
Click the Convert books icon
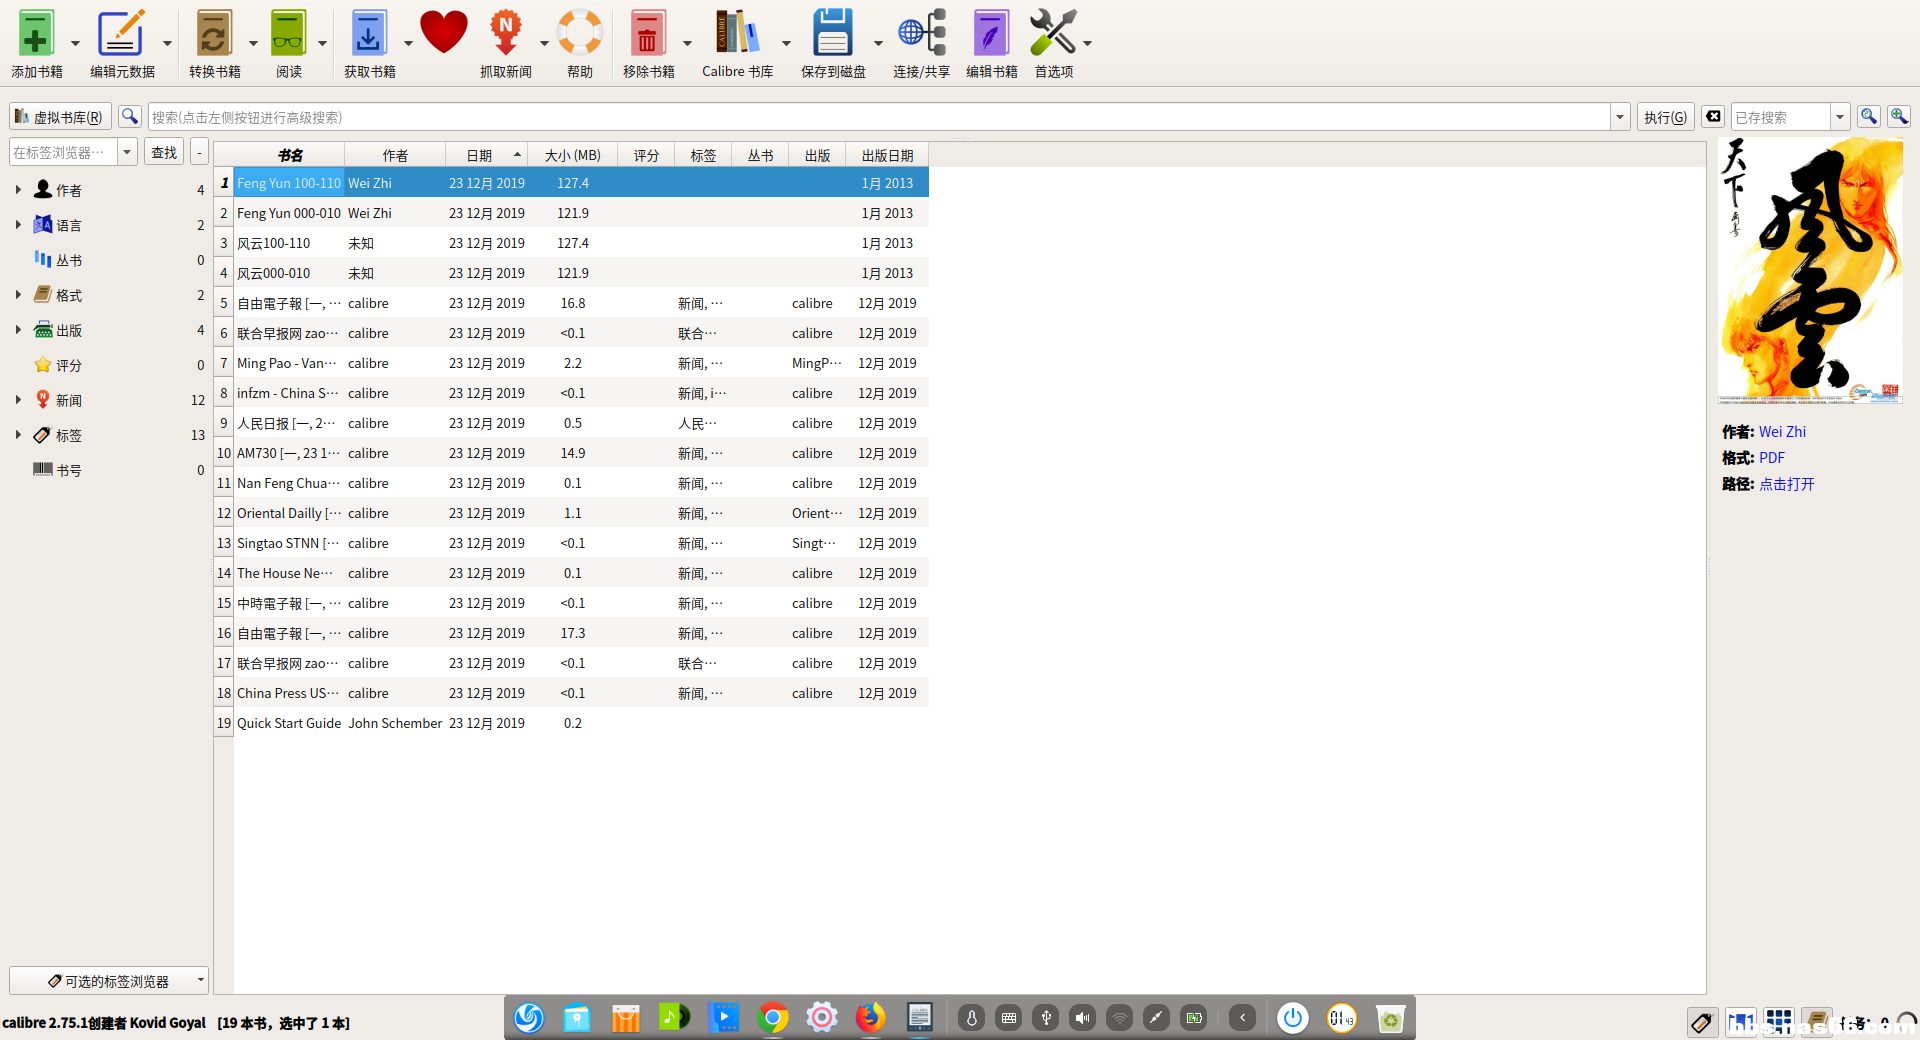pyautogui.click(x=214, y=34)
